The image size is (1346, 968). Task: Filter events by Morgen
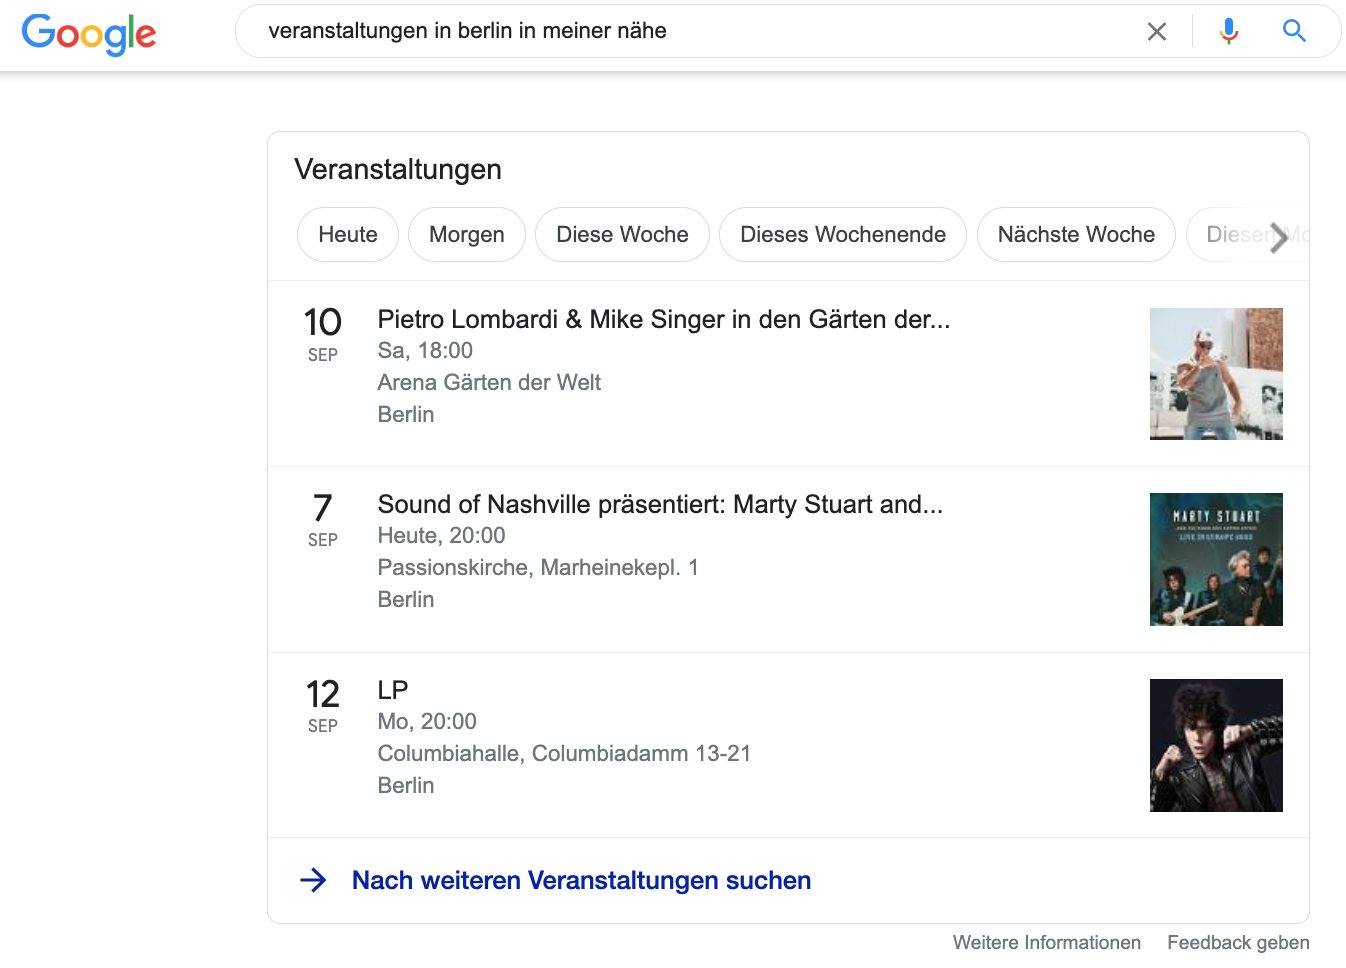(x=467, y=235)
